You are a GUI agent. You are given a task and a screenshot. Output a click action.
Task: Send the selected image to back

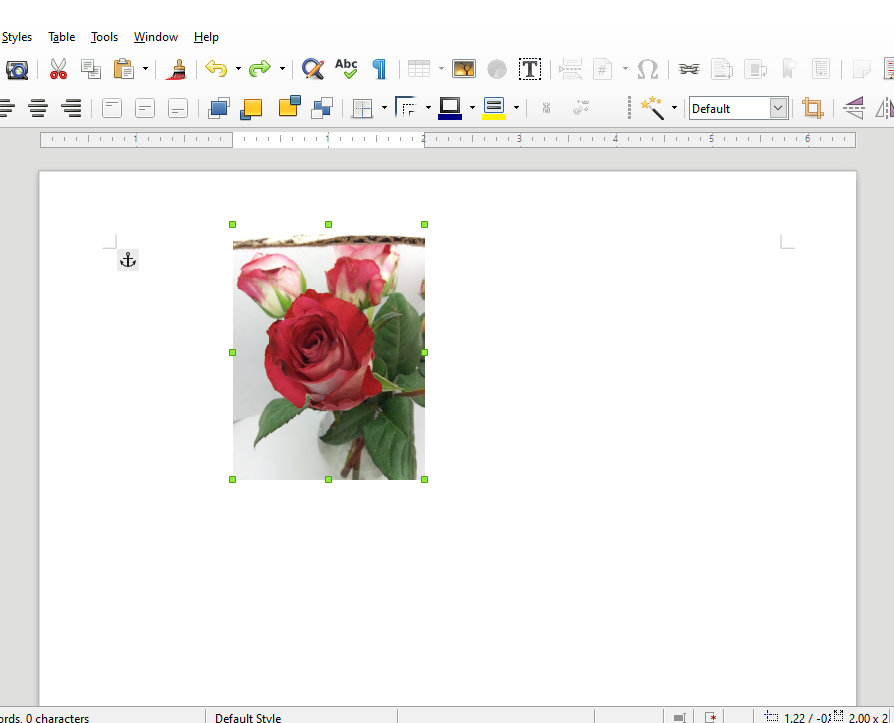pyautogui.click(x=321, y=107)
